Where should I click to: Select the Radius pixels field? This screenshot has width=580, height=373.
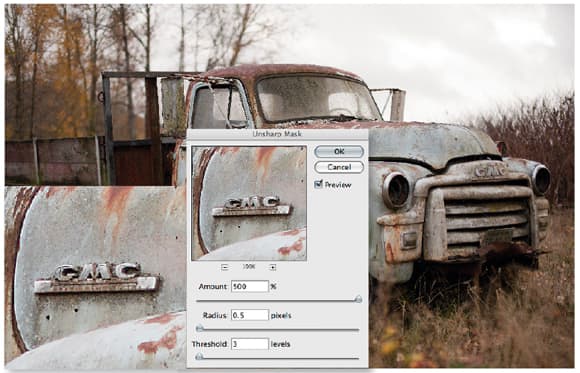click(250, 315)
